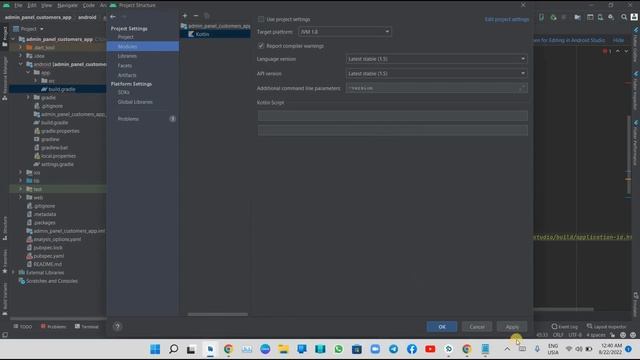The image size is (640, 360).
Task: Click the Apply button
Action: click(512, 327)
